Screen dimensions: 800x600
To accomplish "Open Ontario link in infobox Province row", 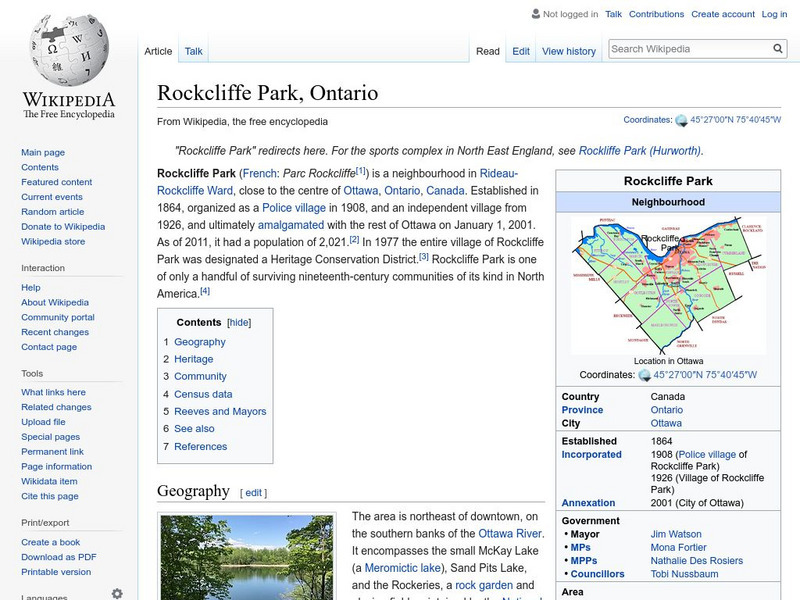I will 666,410.
